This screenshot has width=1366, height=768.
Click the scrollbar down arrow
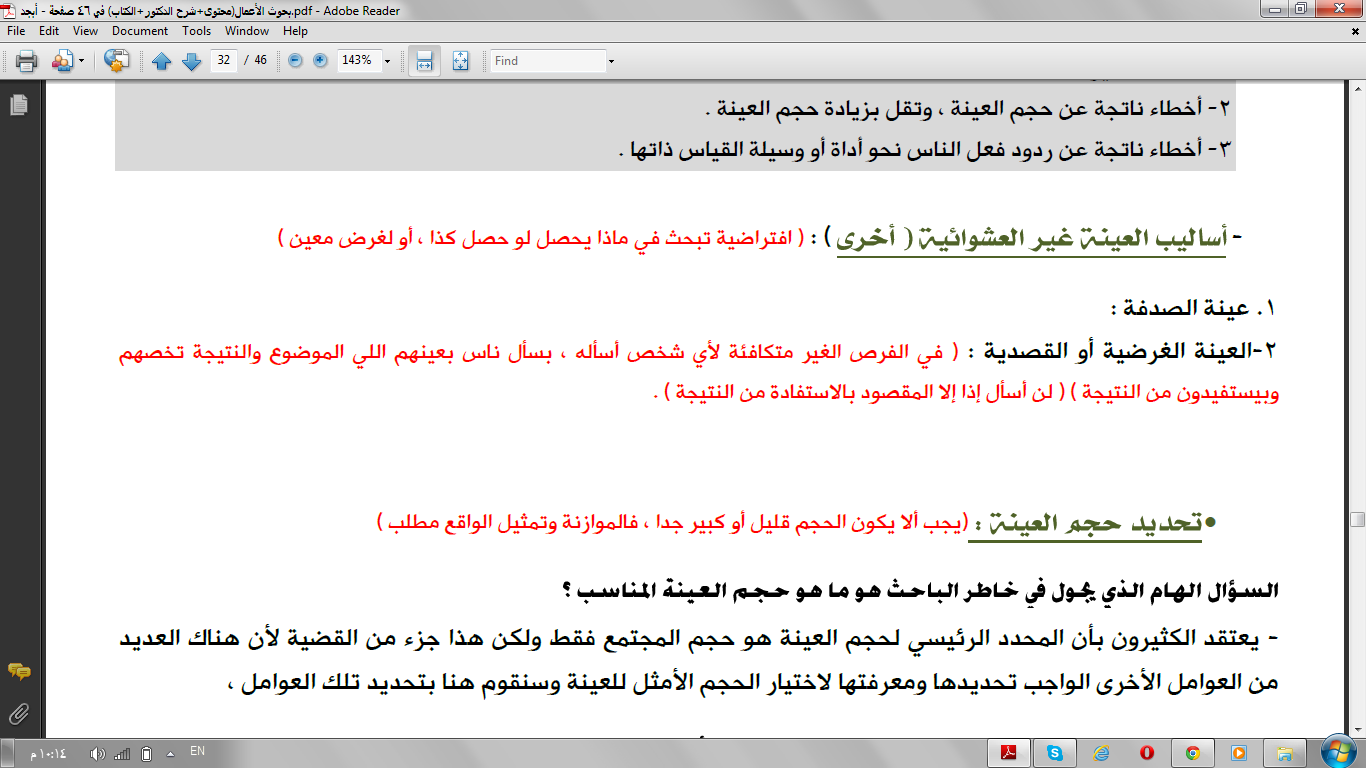(1357, 729)
